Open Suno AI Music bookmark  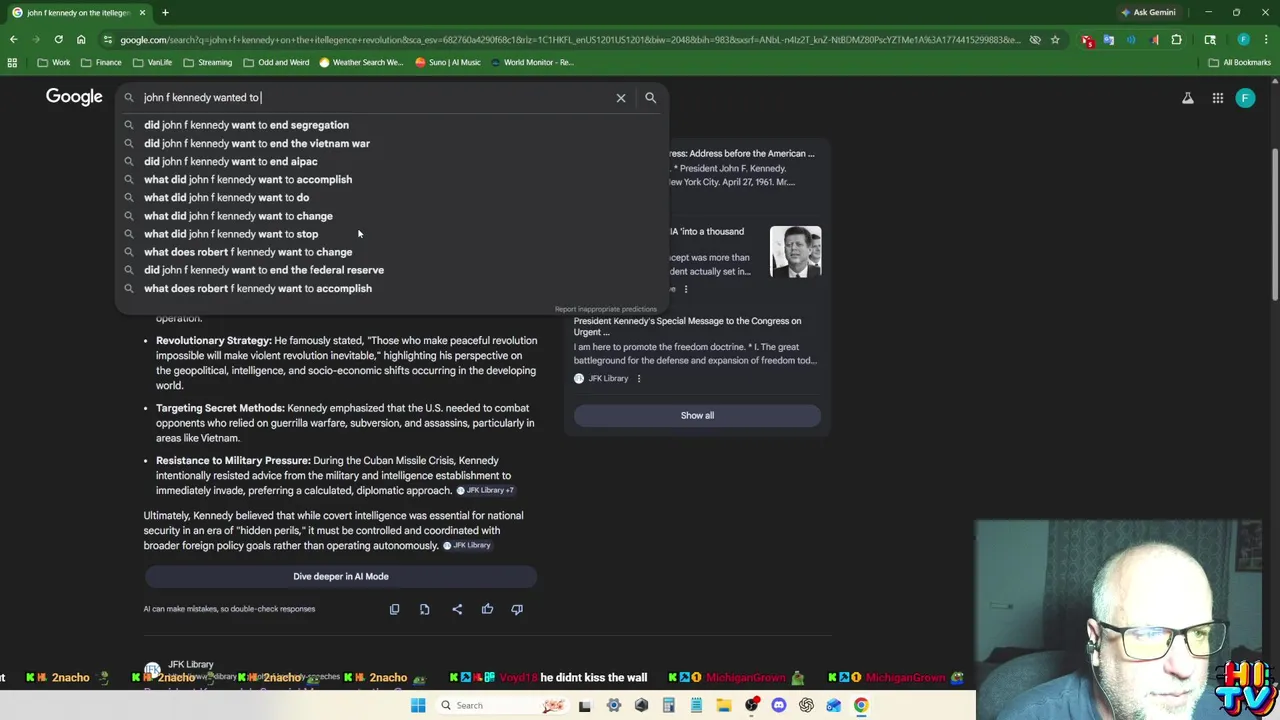pos(449,62)
